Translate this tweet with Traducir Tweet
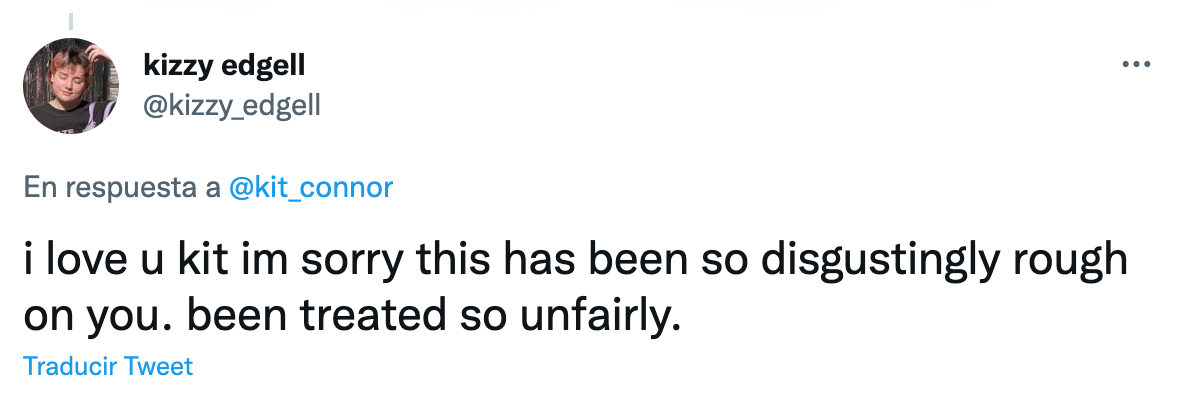The height and width of the screenshot is (414, 1182). tap(108, 366)
